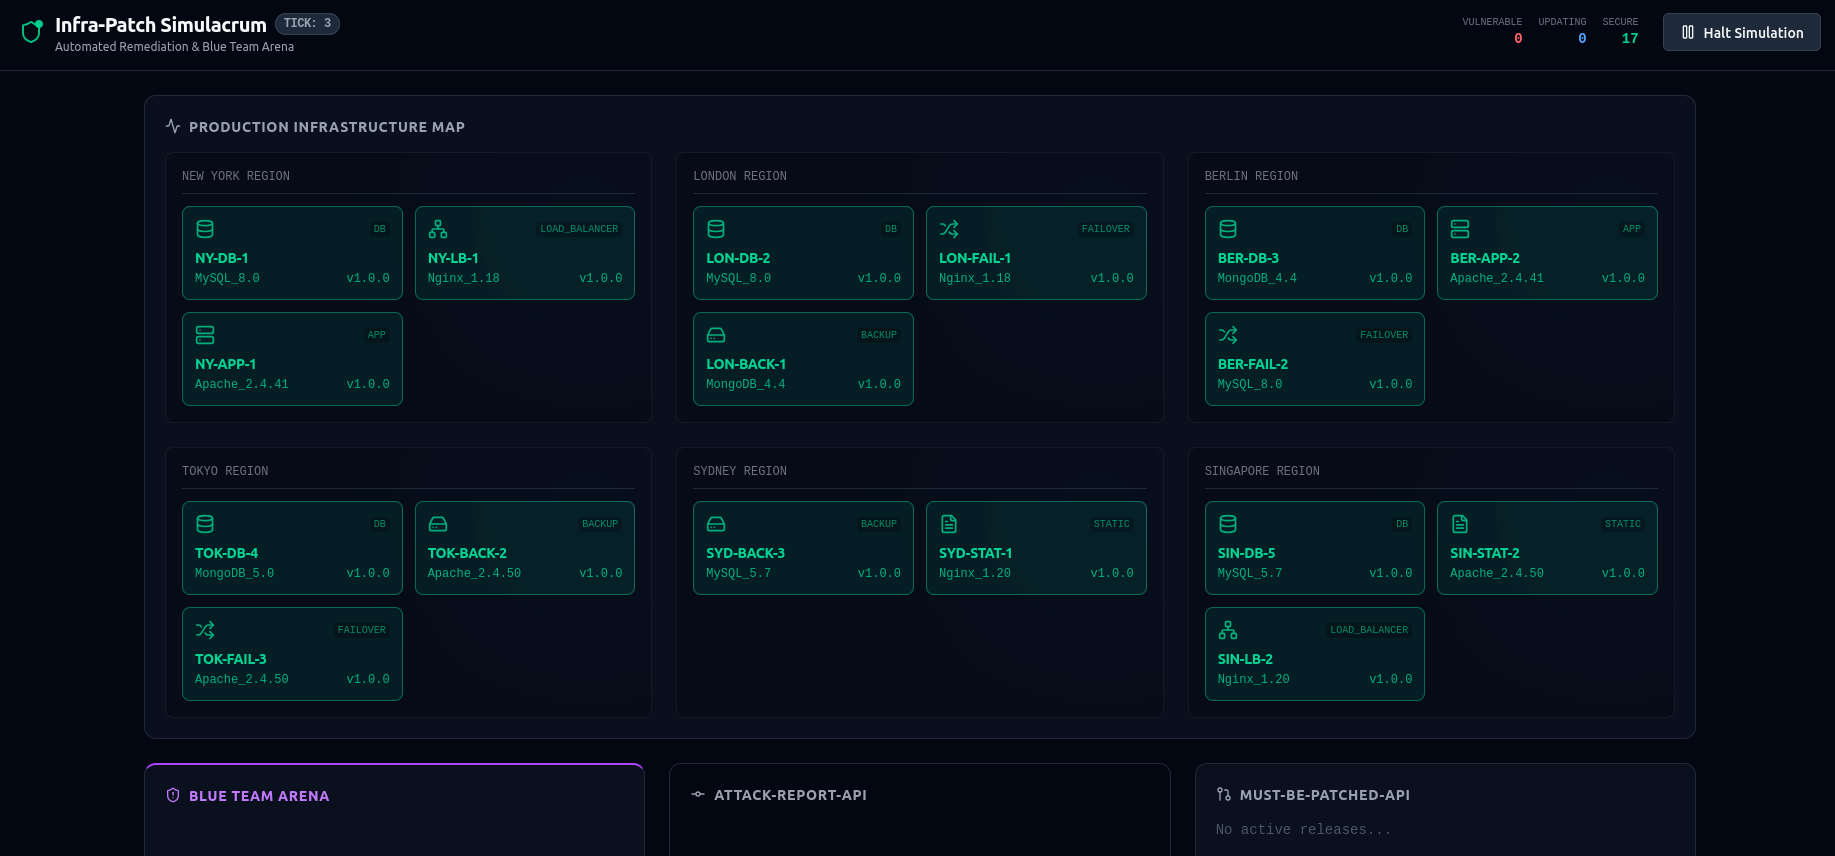Viewport: 1835px width, 856px height.
Task: Click the shield logo icon in header
Action: [32, 32]
